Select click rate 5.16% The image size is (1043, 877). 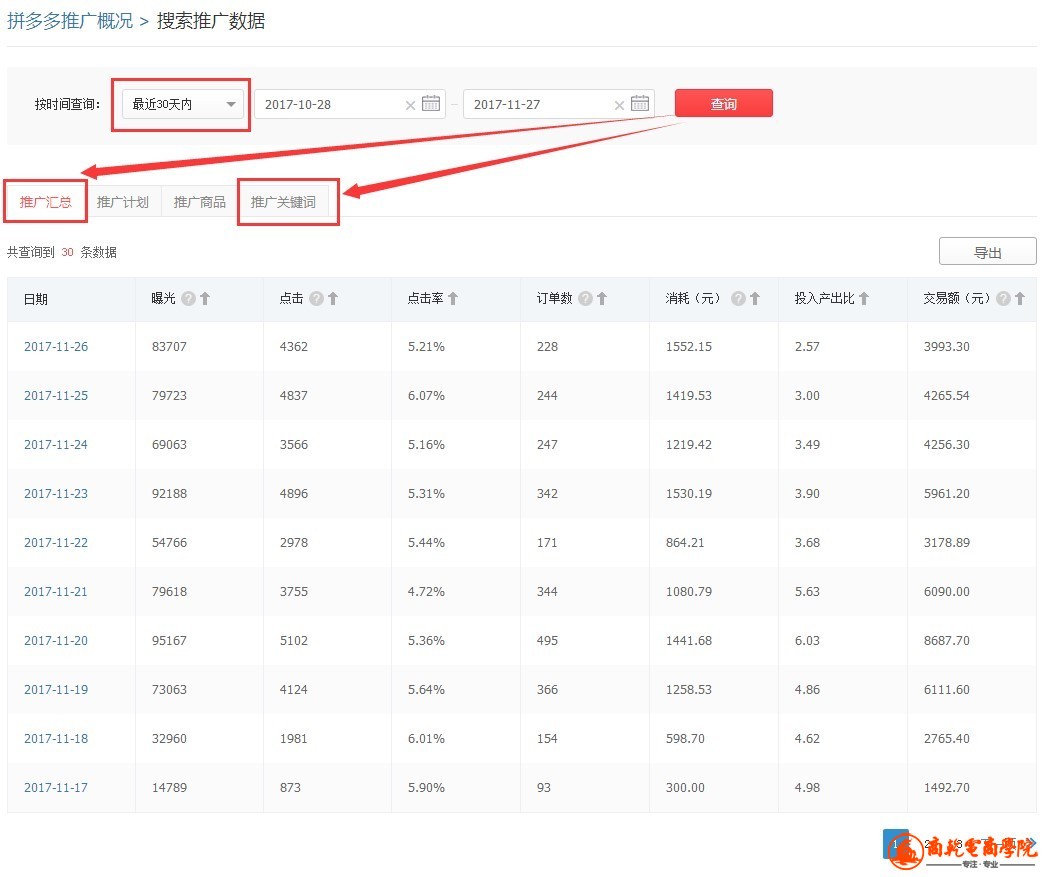426,444
